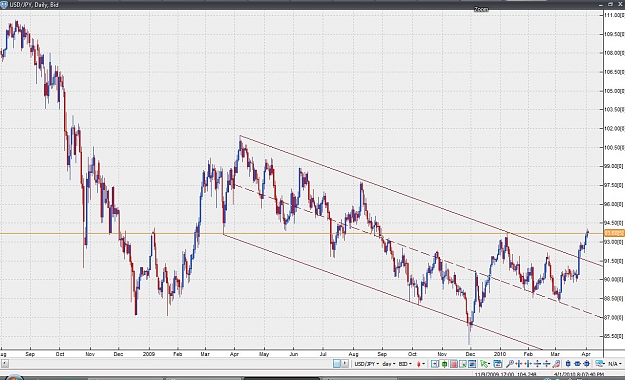Click the green candle toolbar icon

click(444, 364)
